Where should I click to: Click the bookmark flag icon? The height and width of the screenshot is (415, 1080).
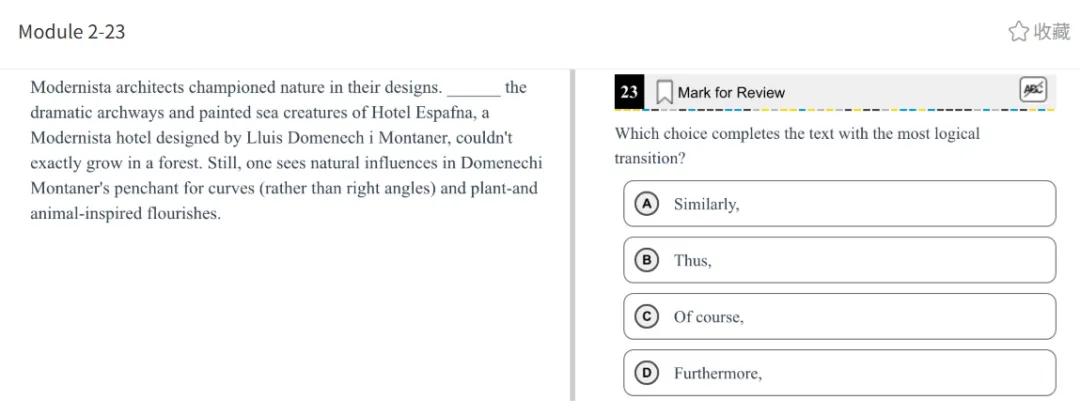click(x=664, y=92)
